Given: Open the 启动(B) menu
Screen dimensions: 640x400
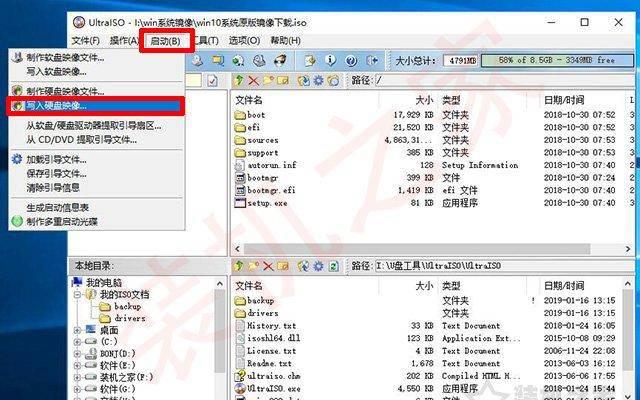Looking at the screenshot, I should 166,41.
